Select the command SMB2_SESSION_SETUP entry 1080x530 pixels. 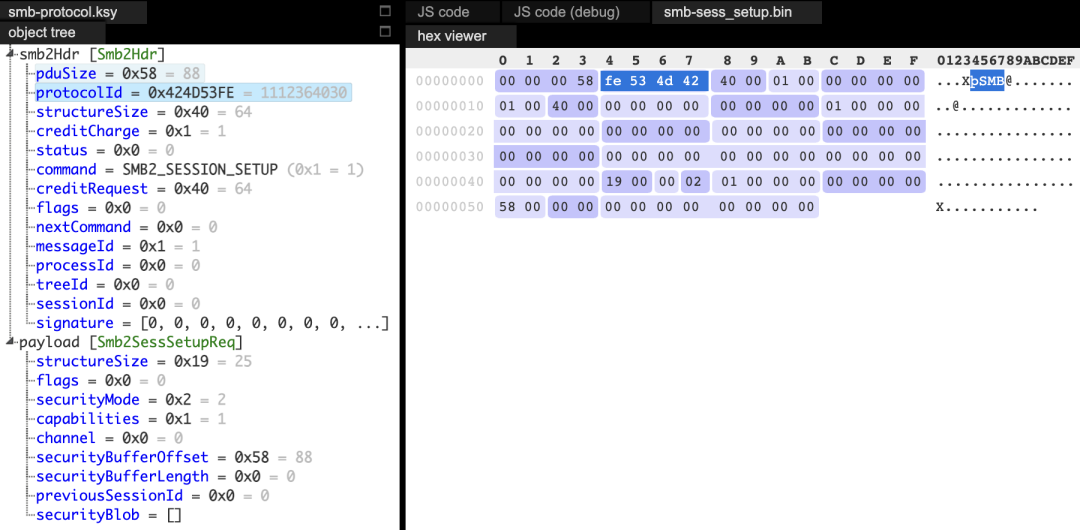click(x=200, y=170)
